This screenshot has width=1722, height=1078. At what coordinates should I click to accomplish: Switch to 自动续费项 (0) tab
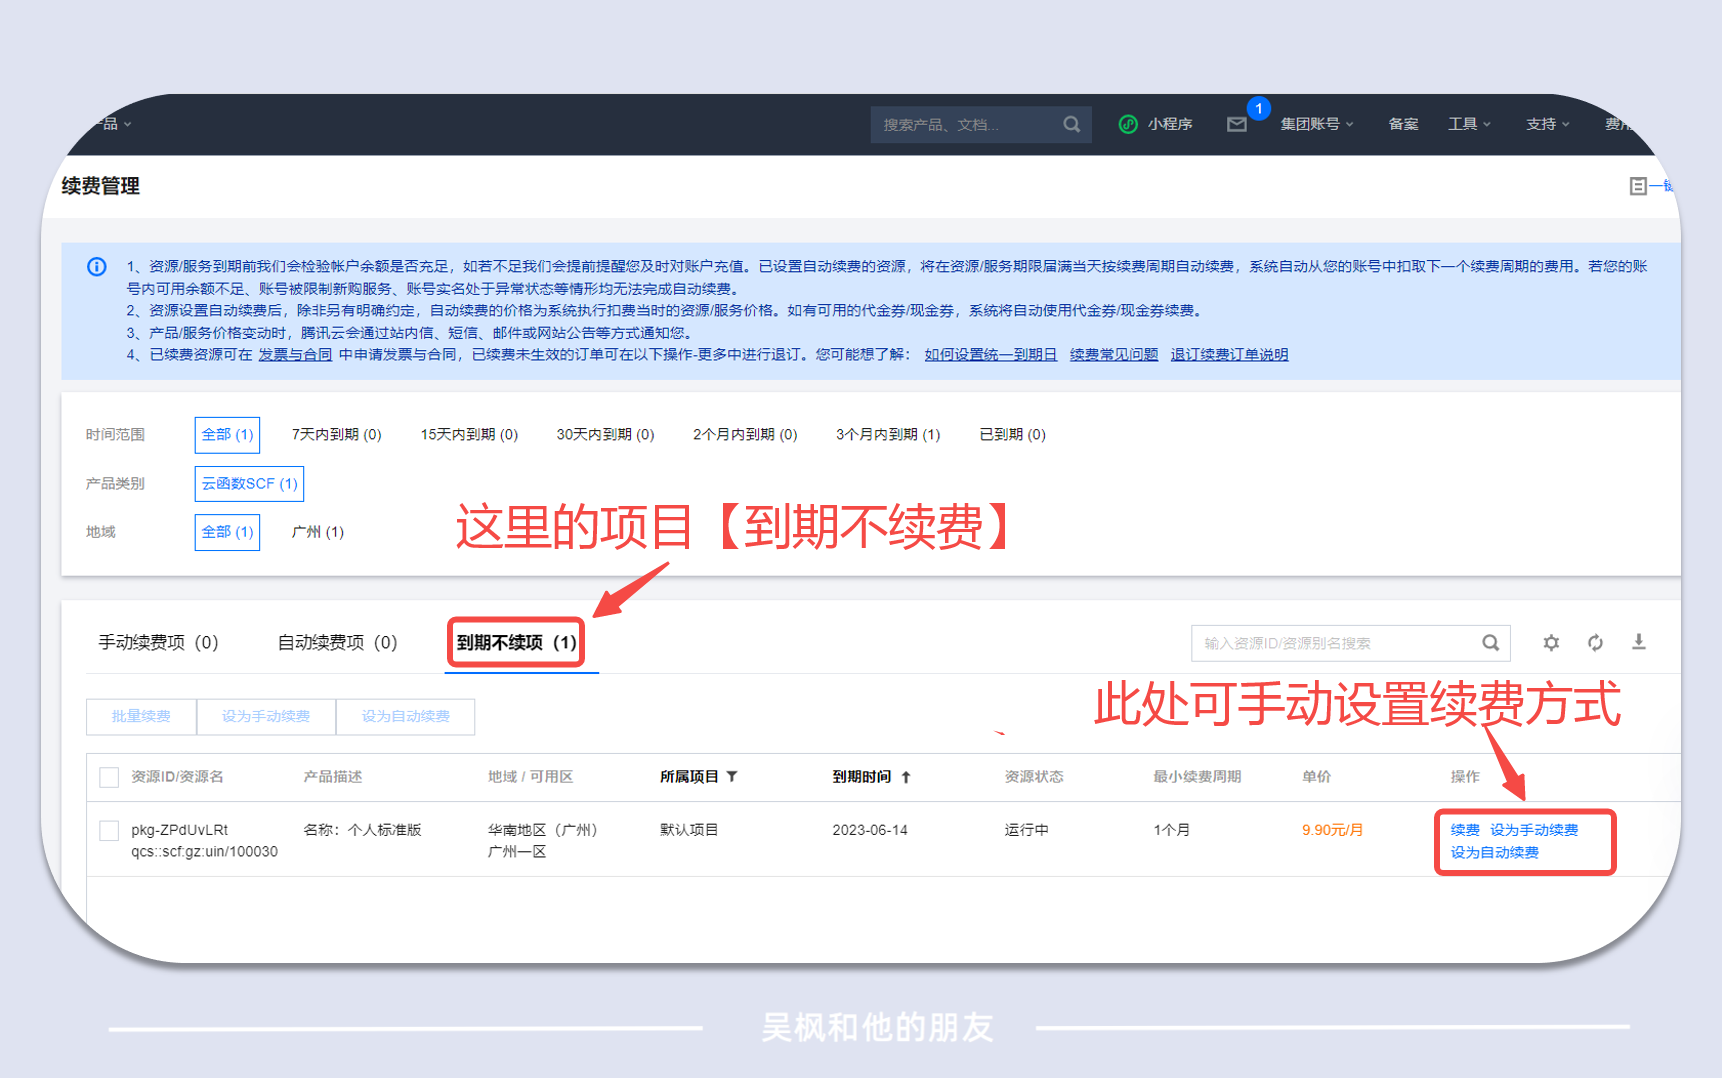pyautogui.click(x=337, y=642)
